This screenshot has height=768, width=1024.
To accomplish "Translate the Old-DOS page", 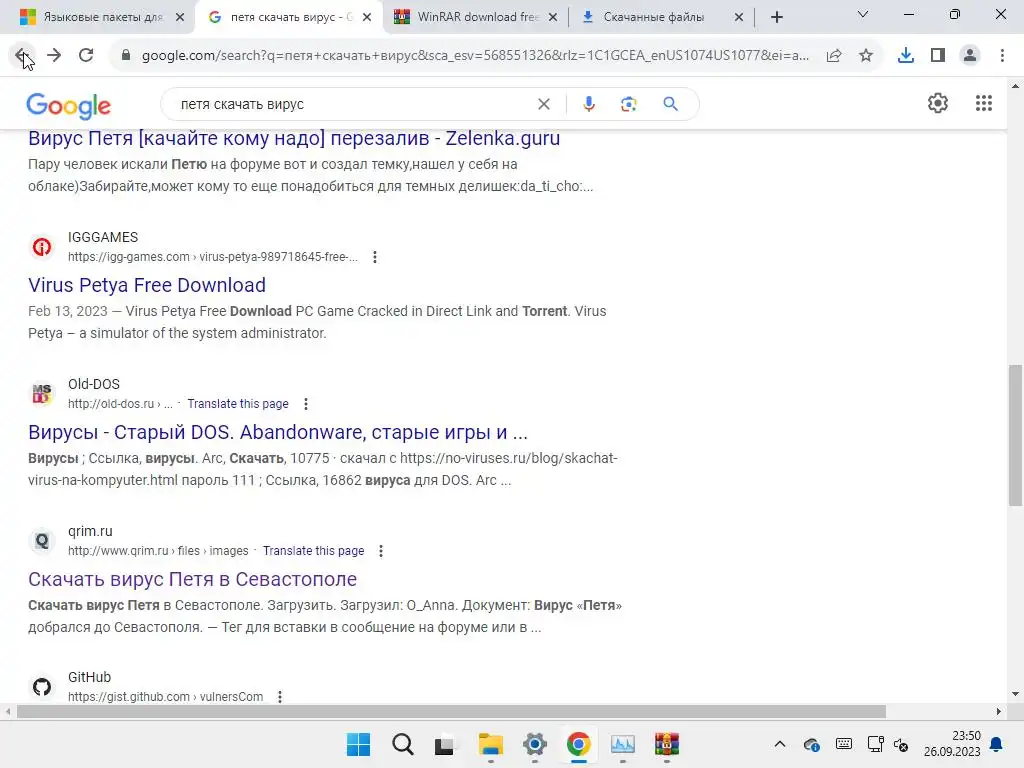I will (x=238, y=404).
